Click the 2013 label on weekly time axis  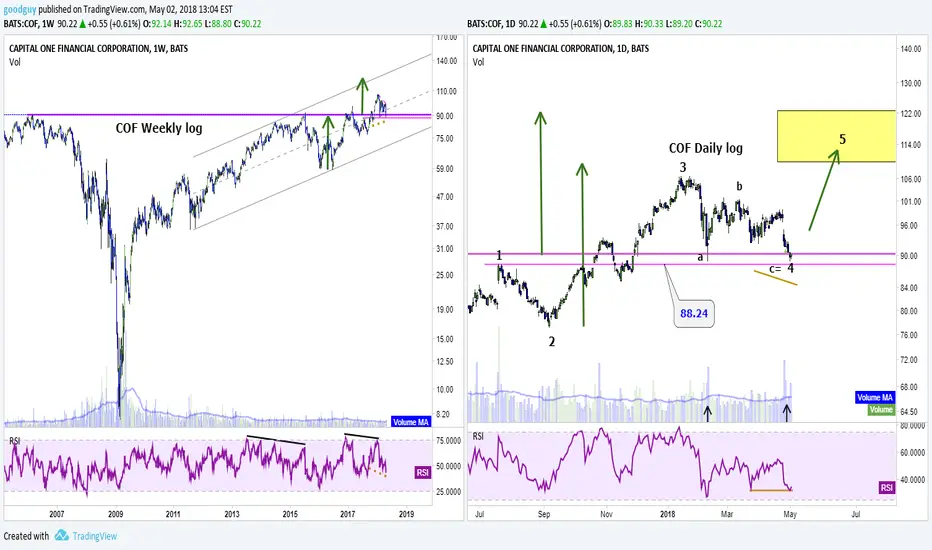pyautogui.click(x=232, y=514)
